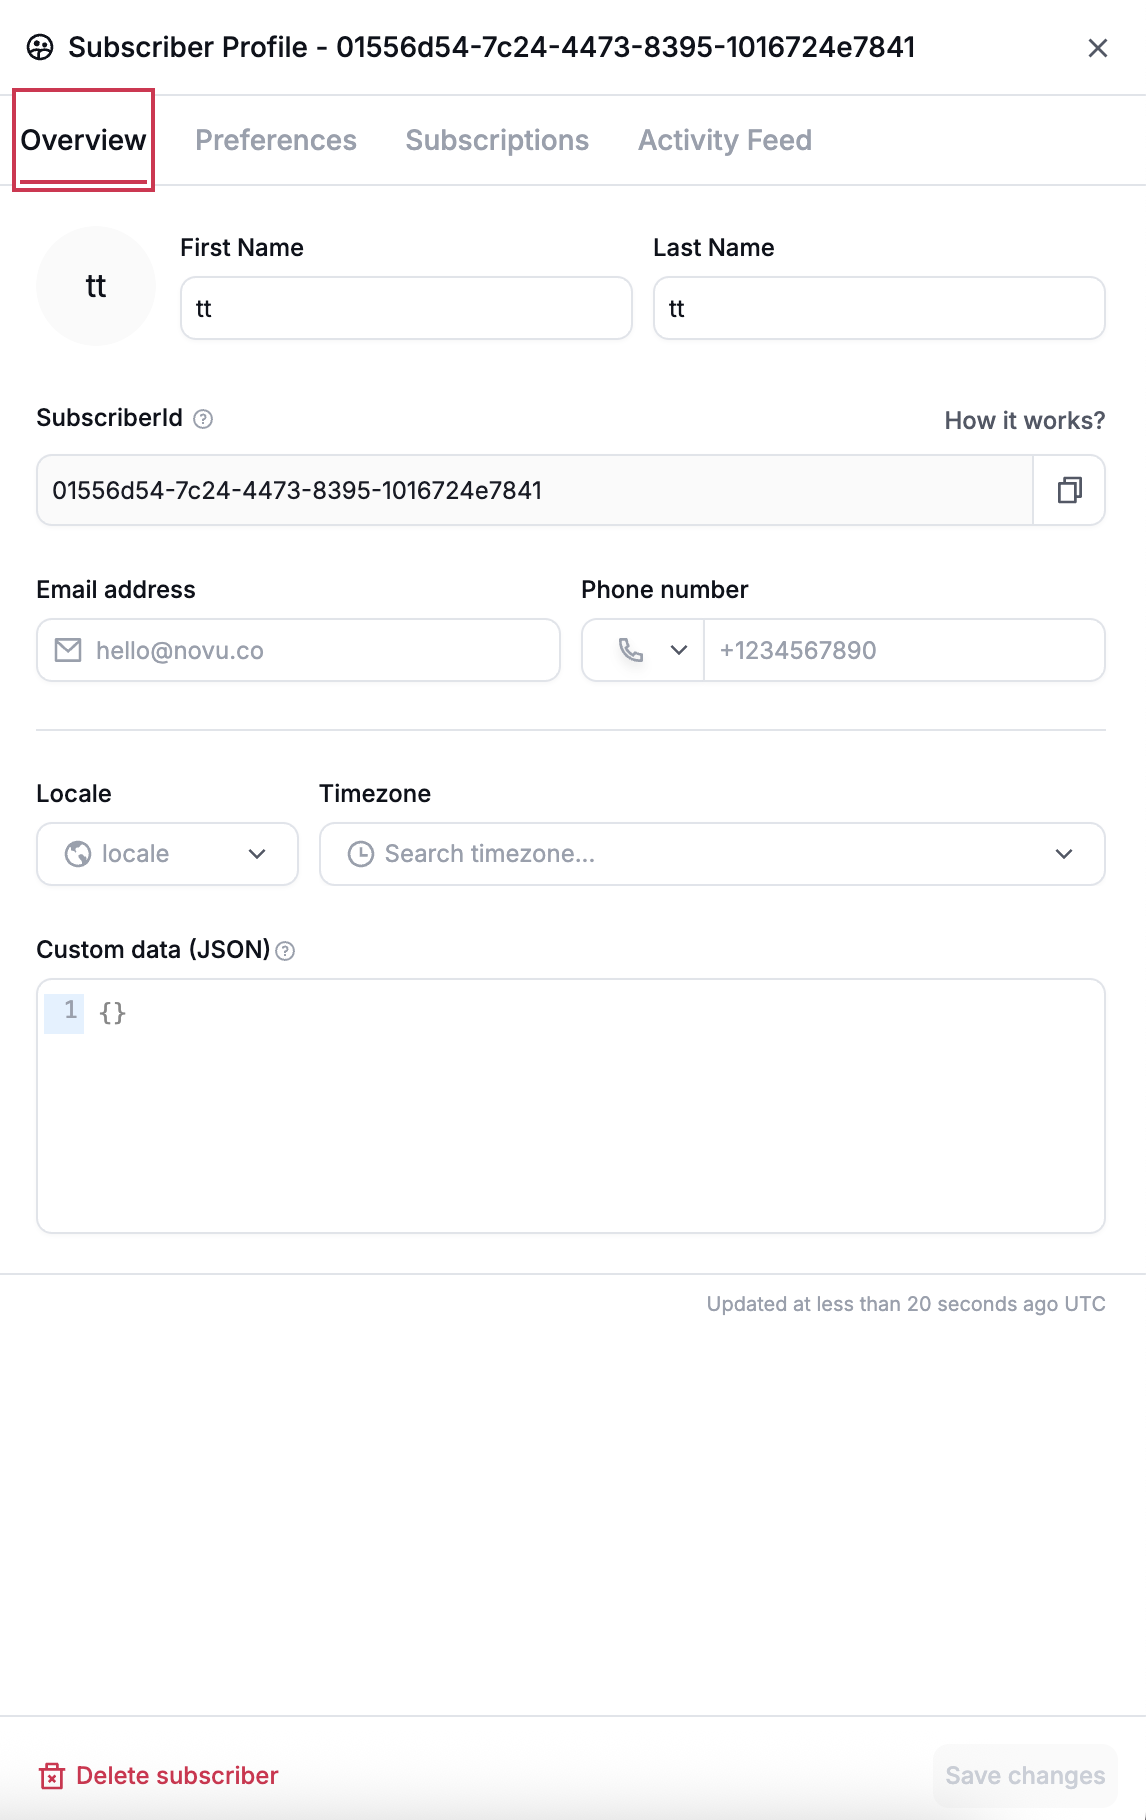
Task: Click the How it works? link
Action: [x=1024, y=421]
